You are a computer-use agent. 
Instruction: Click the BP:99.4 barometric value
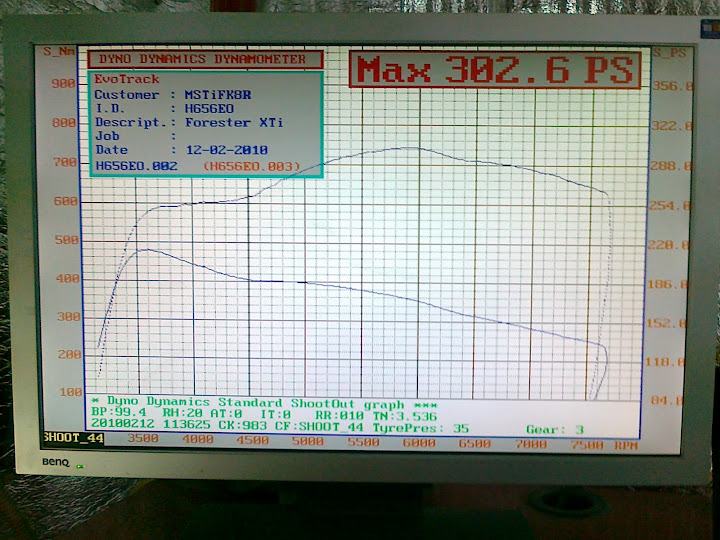pyautogui.click(x=118, y=412)
